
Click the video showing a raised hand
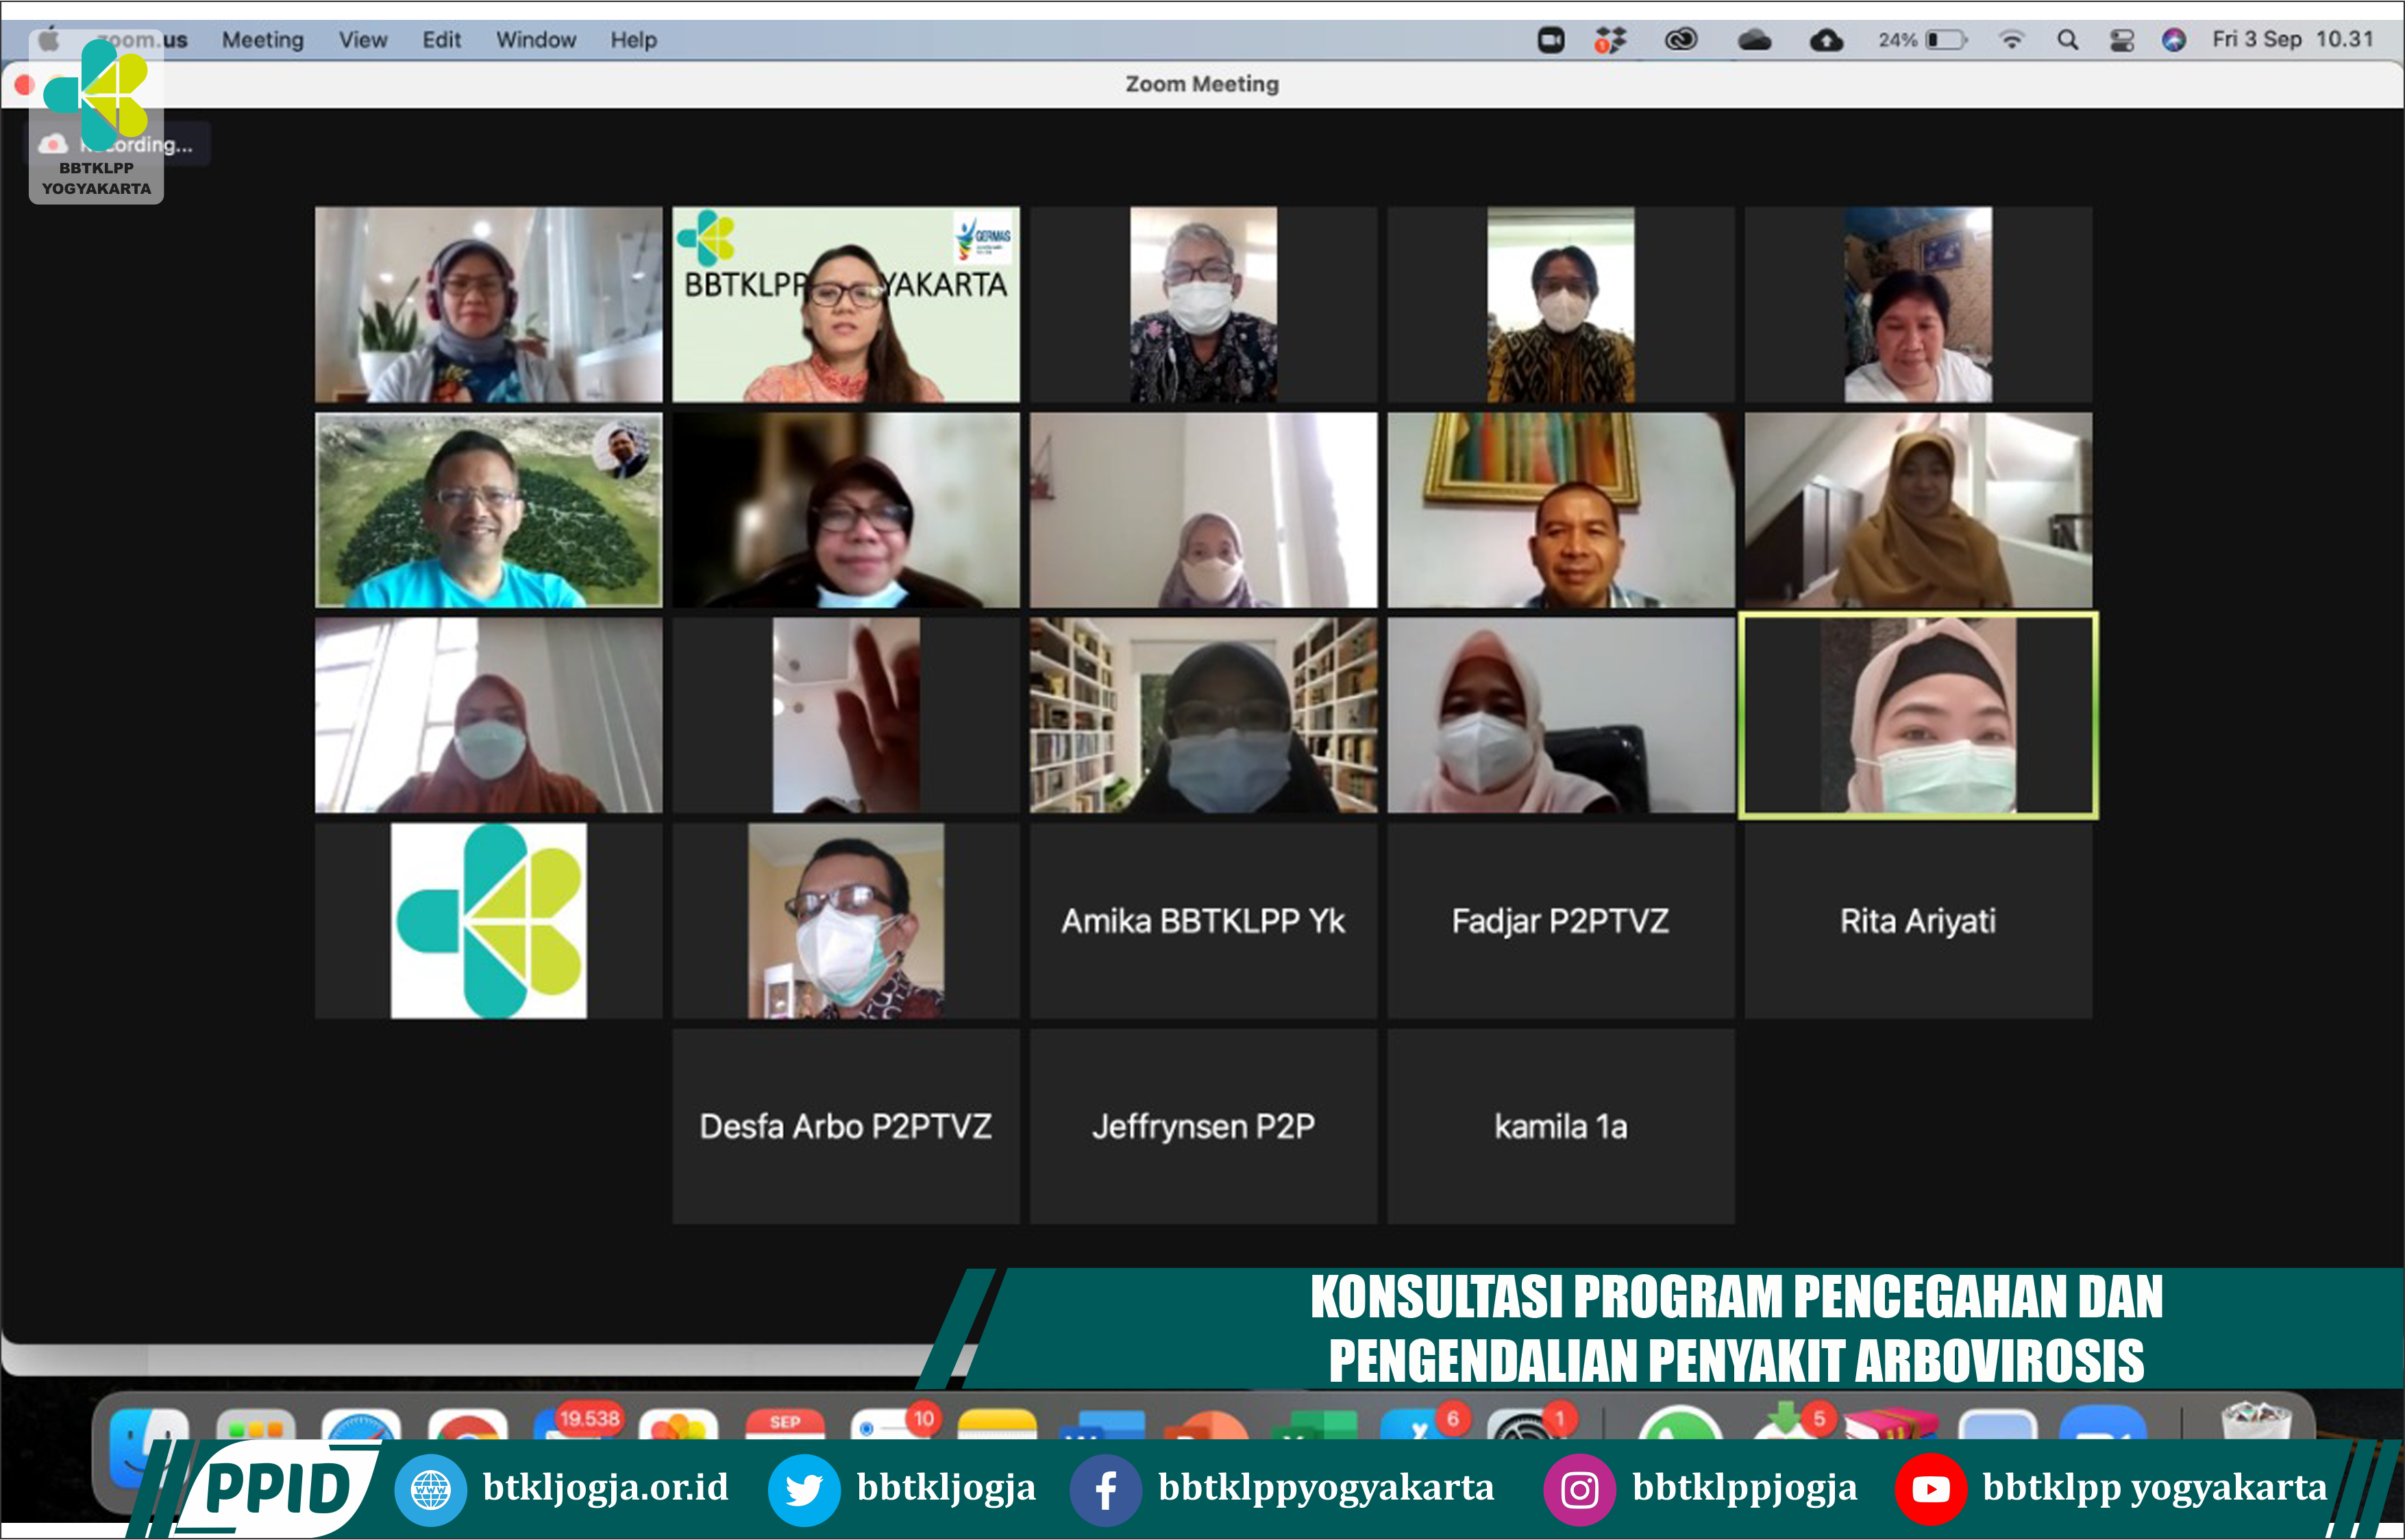coord(846,715)
